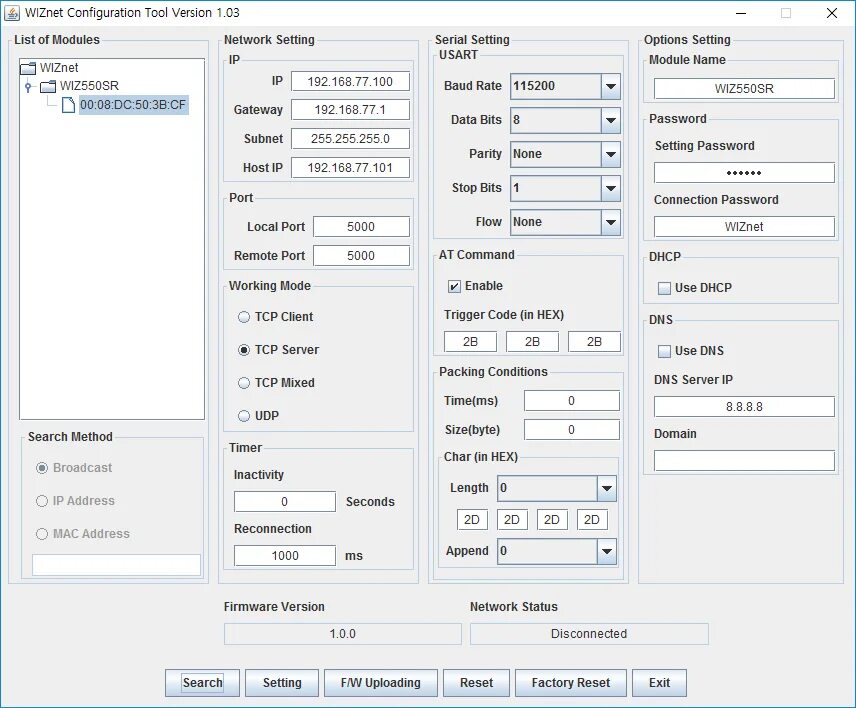Click the Subnet field 255.255.255.0

350,139
